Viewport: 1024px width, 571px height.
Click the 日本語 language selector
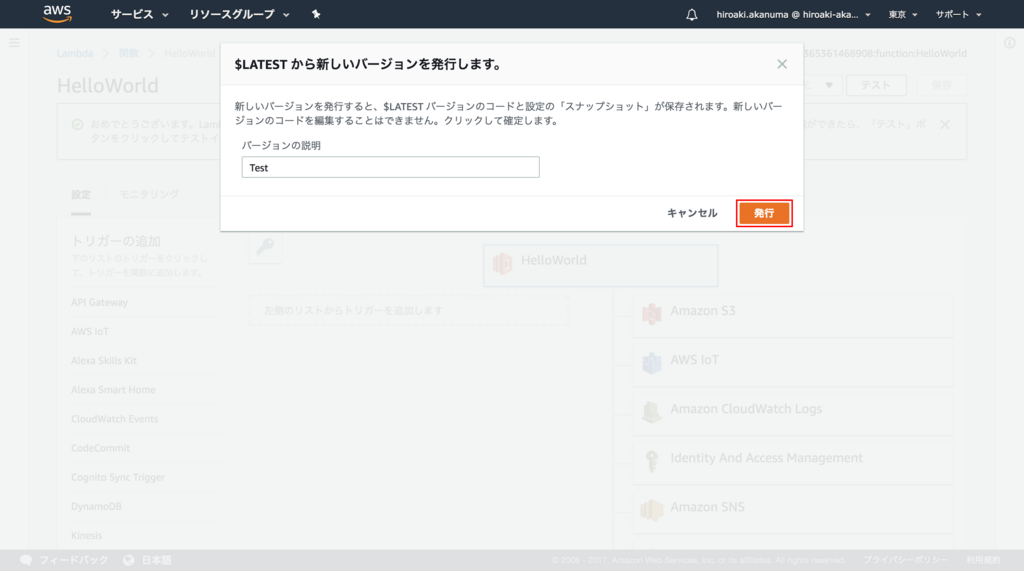[x=157, y=560]
